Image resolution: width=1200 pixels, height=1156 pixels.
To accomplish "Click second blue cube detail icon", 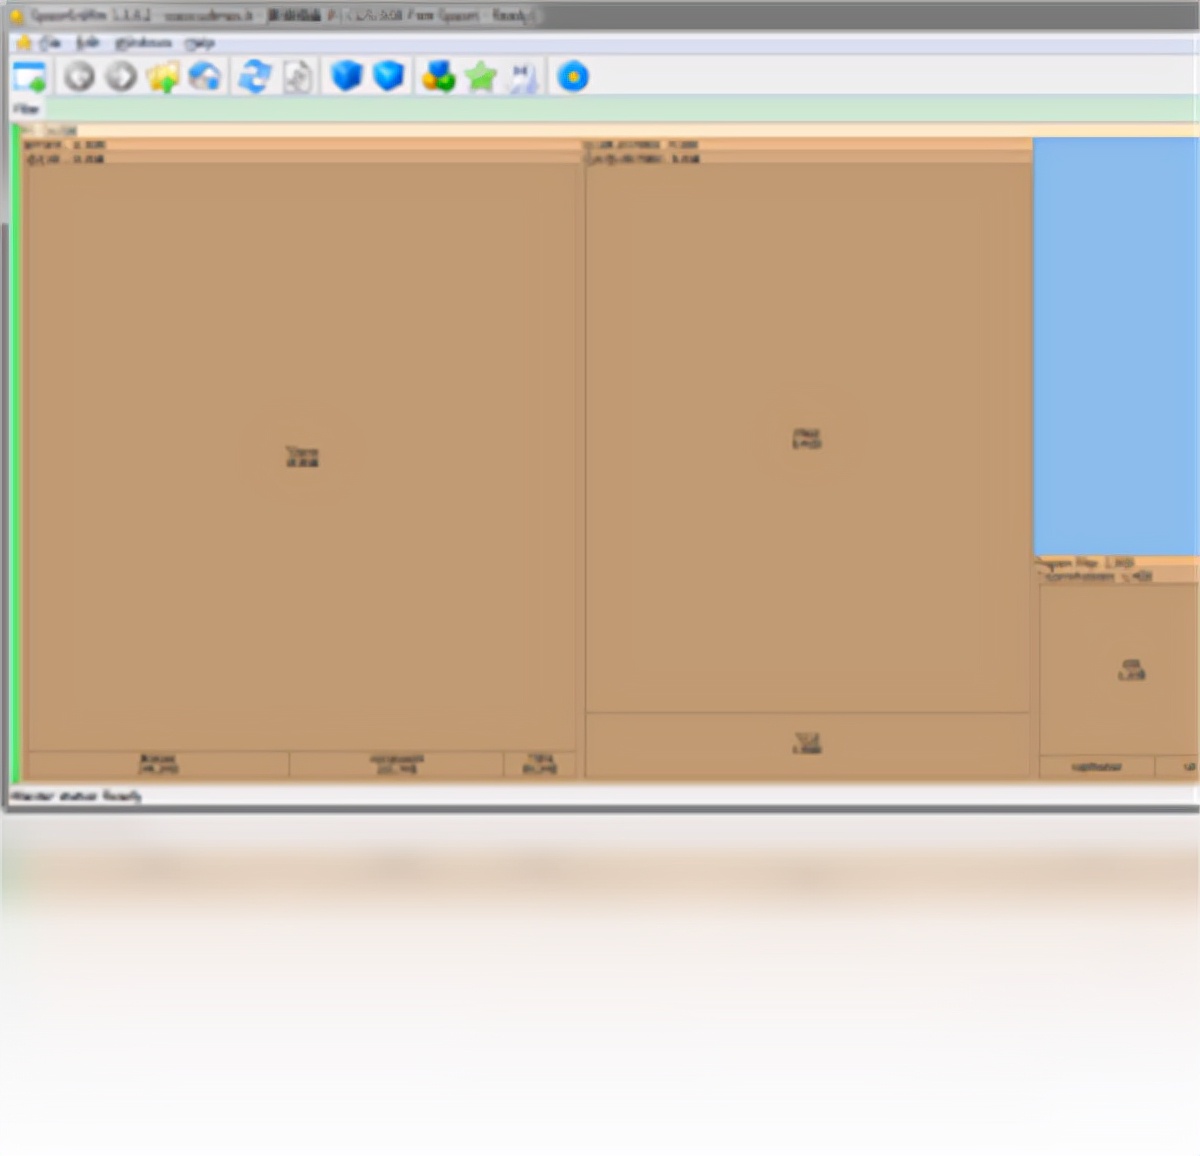I will click(388, 76).
